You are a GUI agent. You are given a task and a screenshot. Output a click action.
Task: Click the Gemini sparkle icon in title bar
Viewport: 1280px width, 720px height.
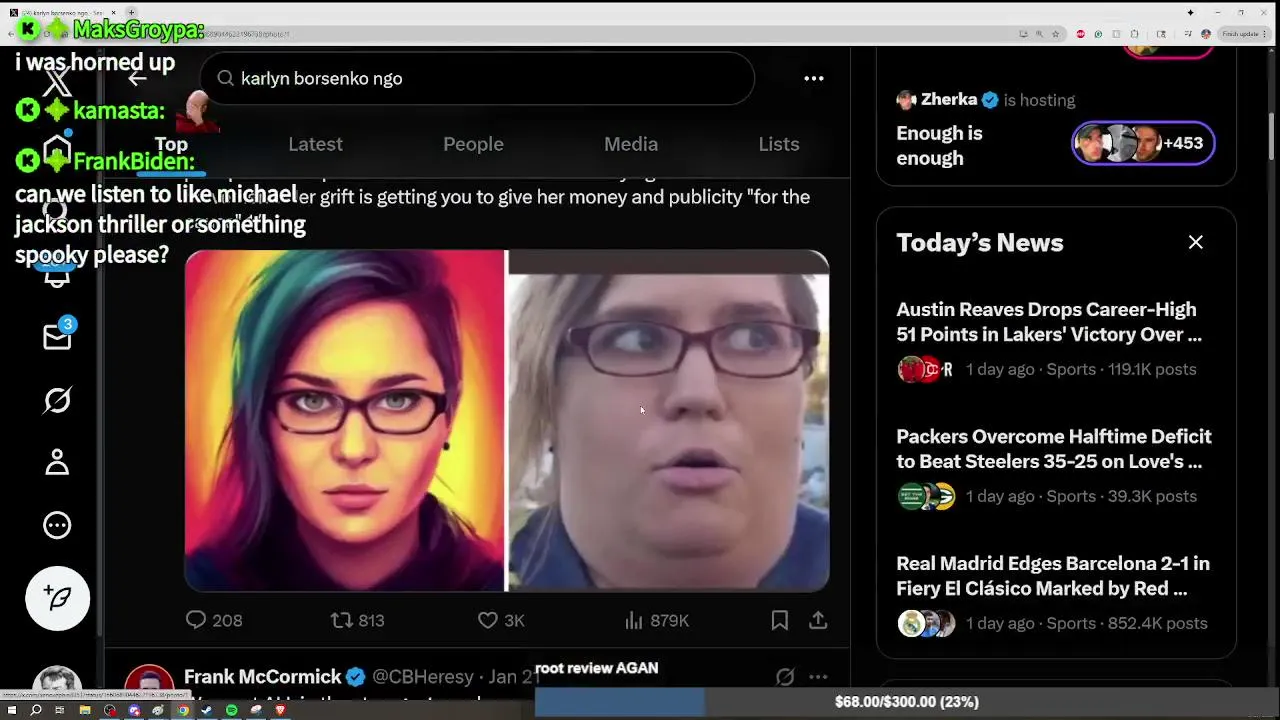pos(1190,12)
